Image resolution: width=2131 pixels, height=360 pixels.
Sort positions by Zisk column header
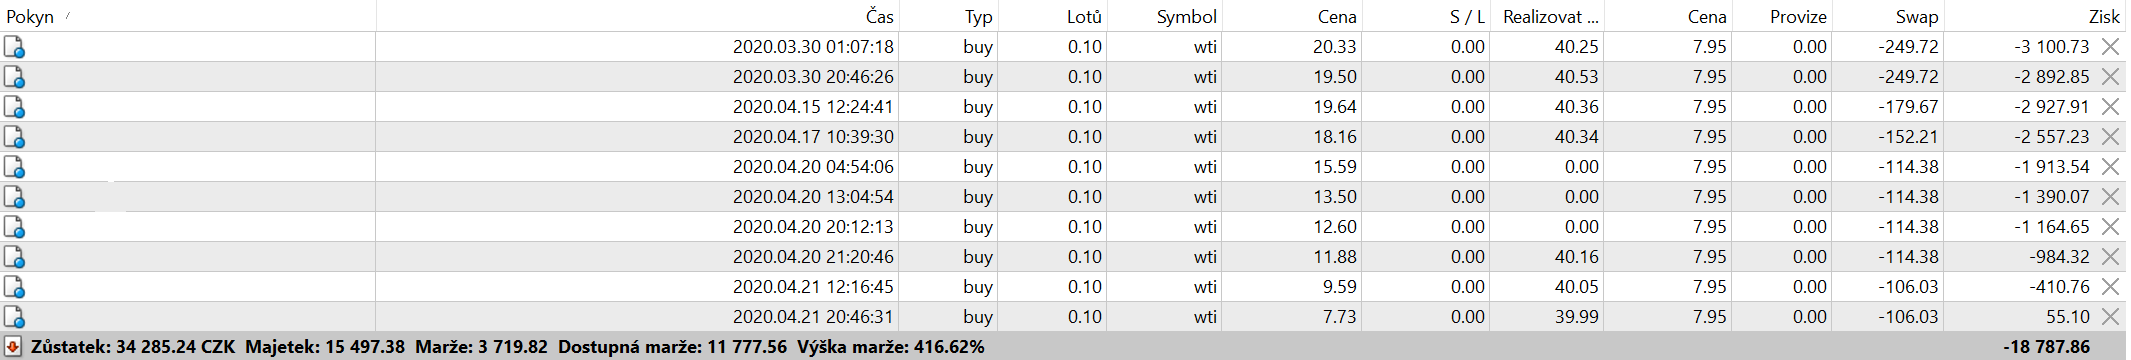(x=2104, y=16)
